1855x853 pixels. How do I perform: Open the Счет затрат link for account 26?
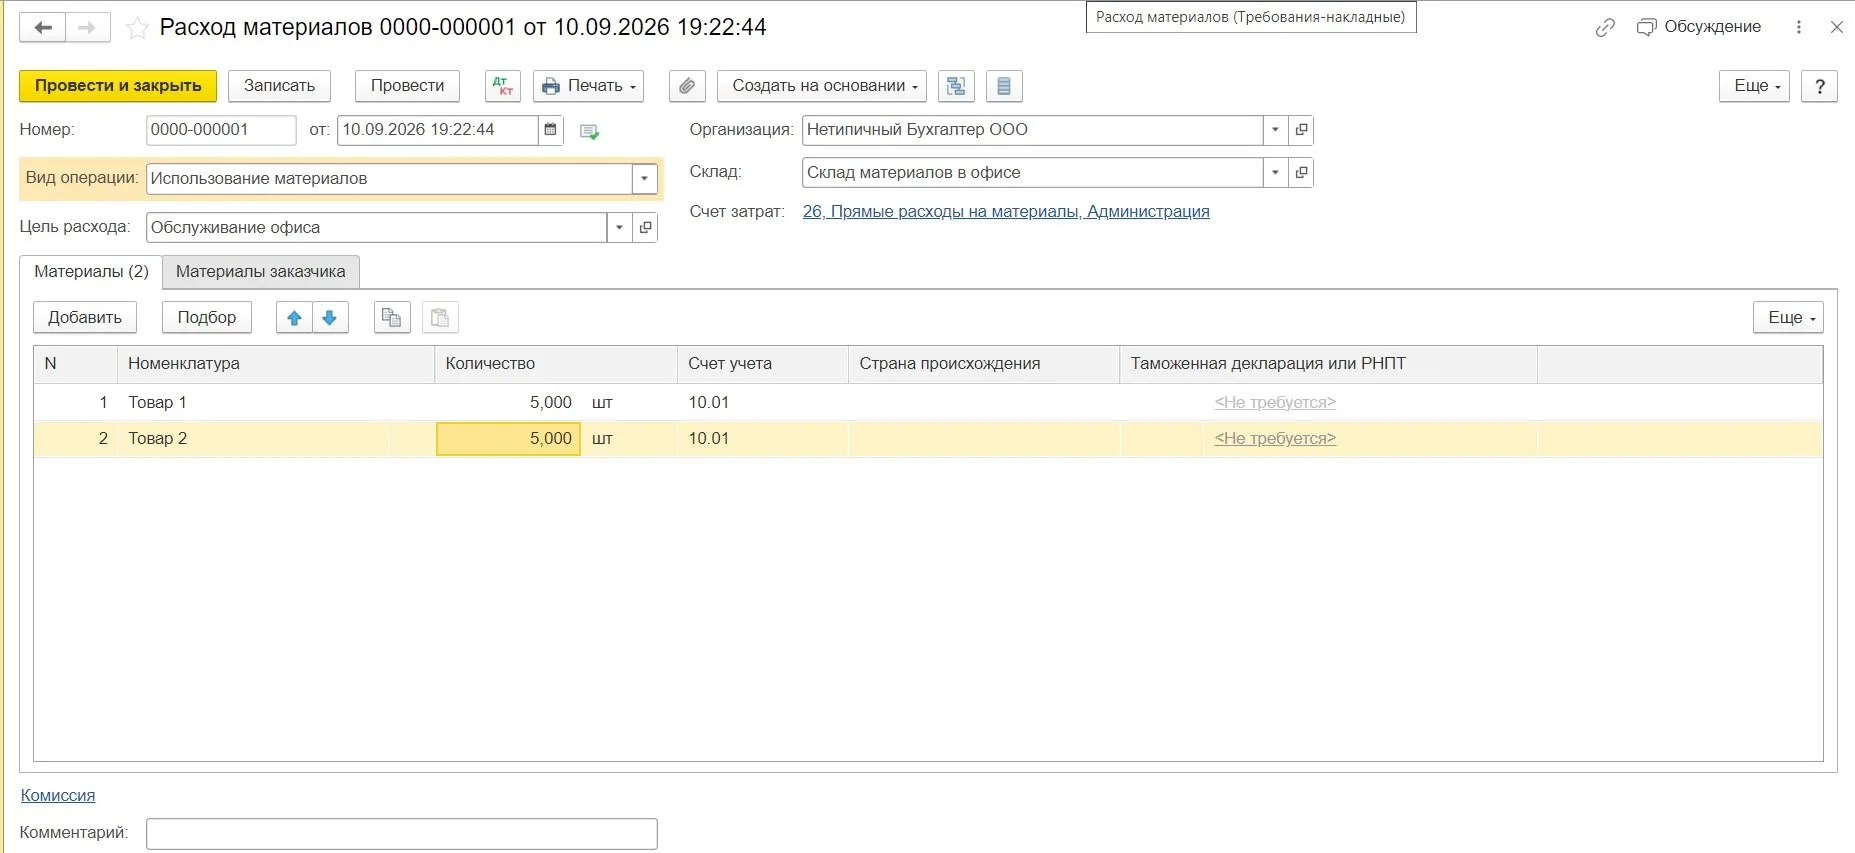[x=1006, y=212]
